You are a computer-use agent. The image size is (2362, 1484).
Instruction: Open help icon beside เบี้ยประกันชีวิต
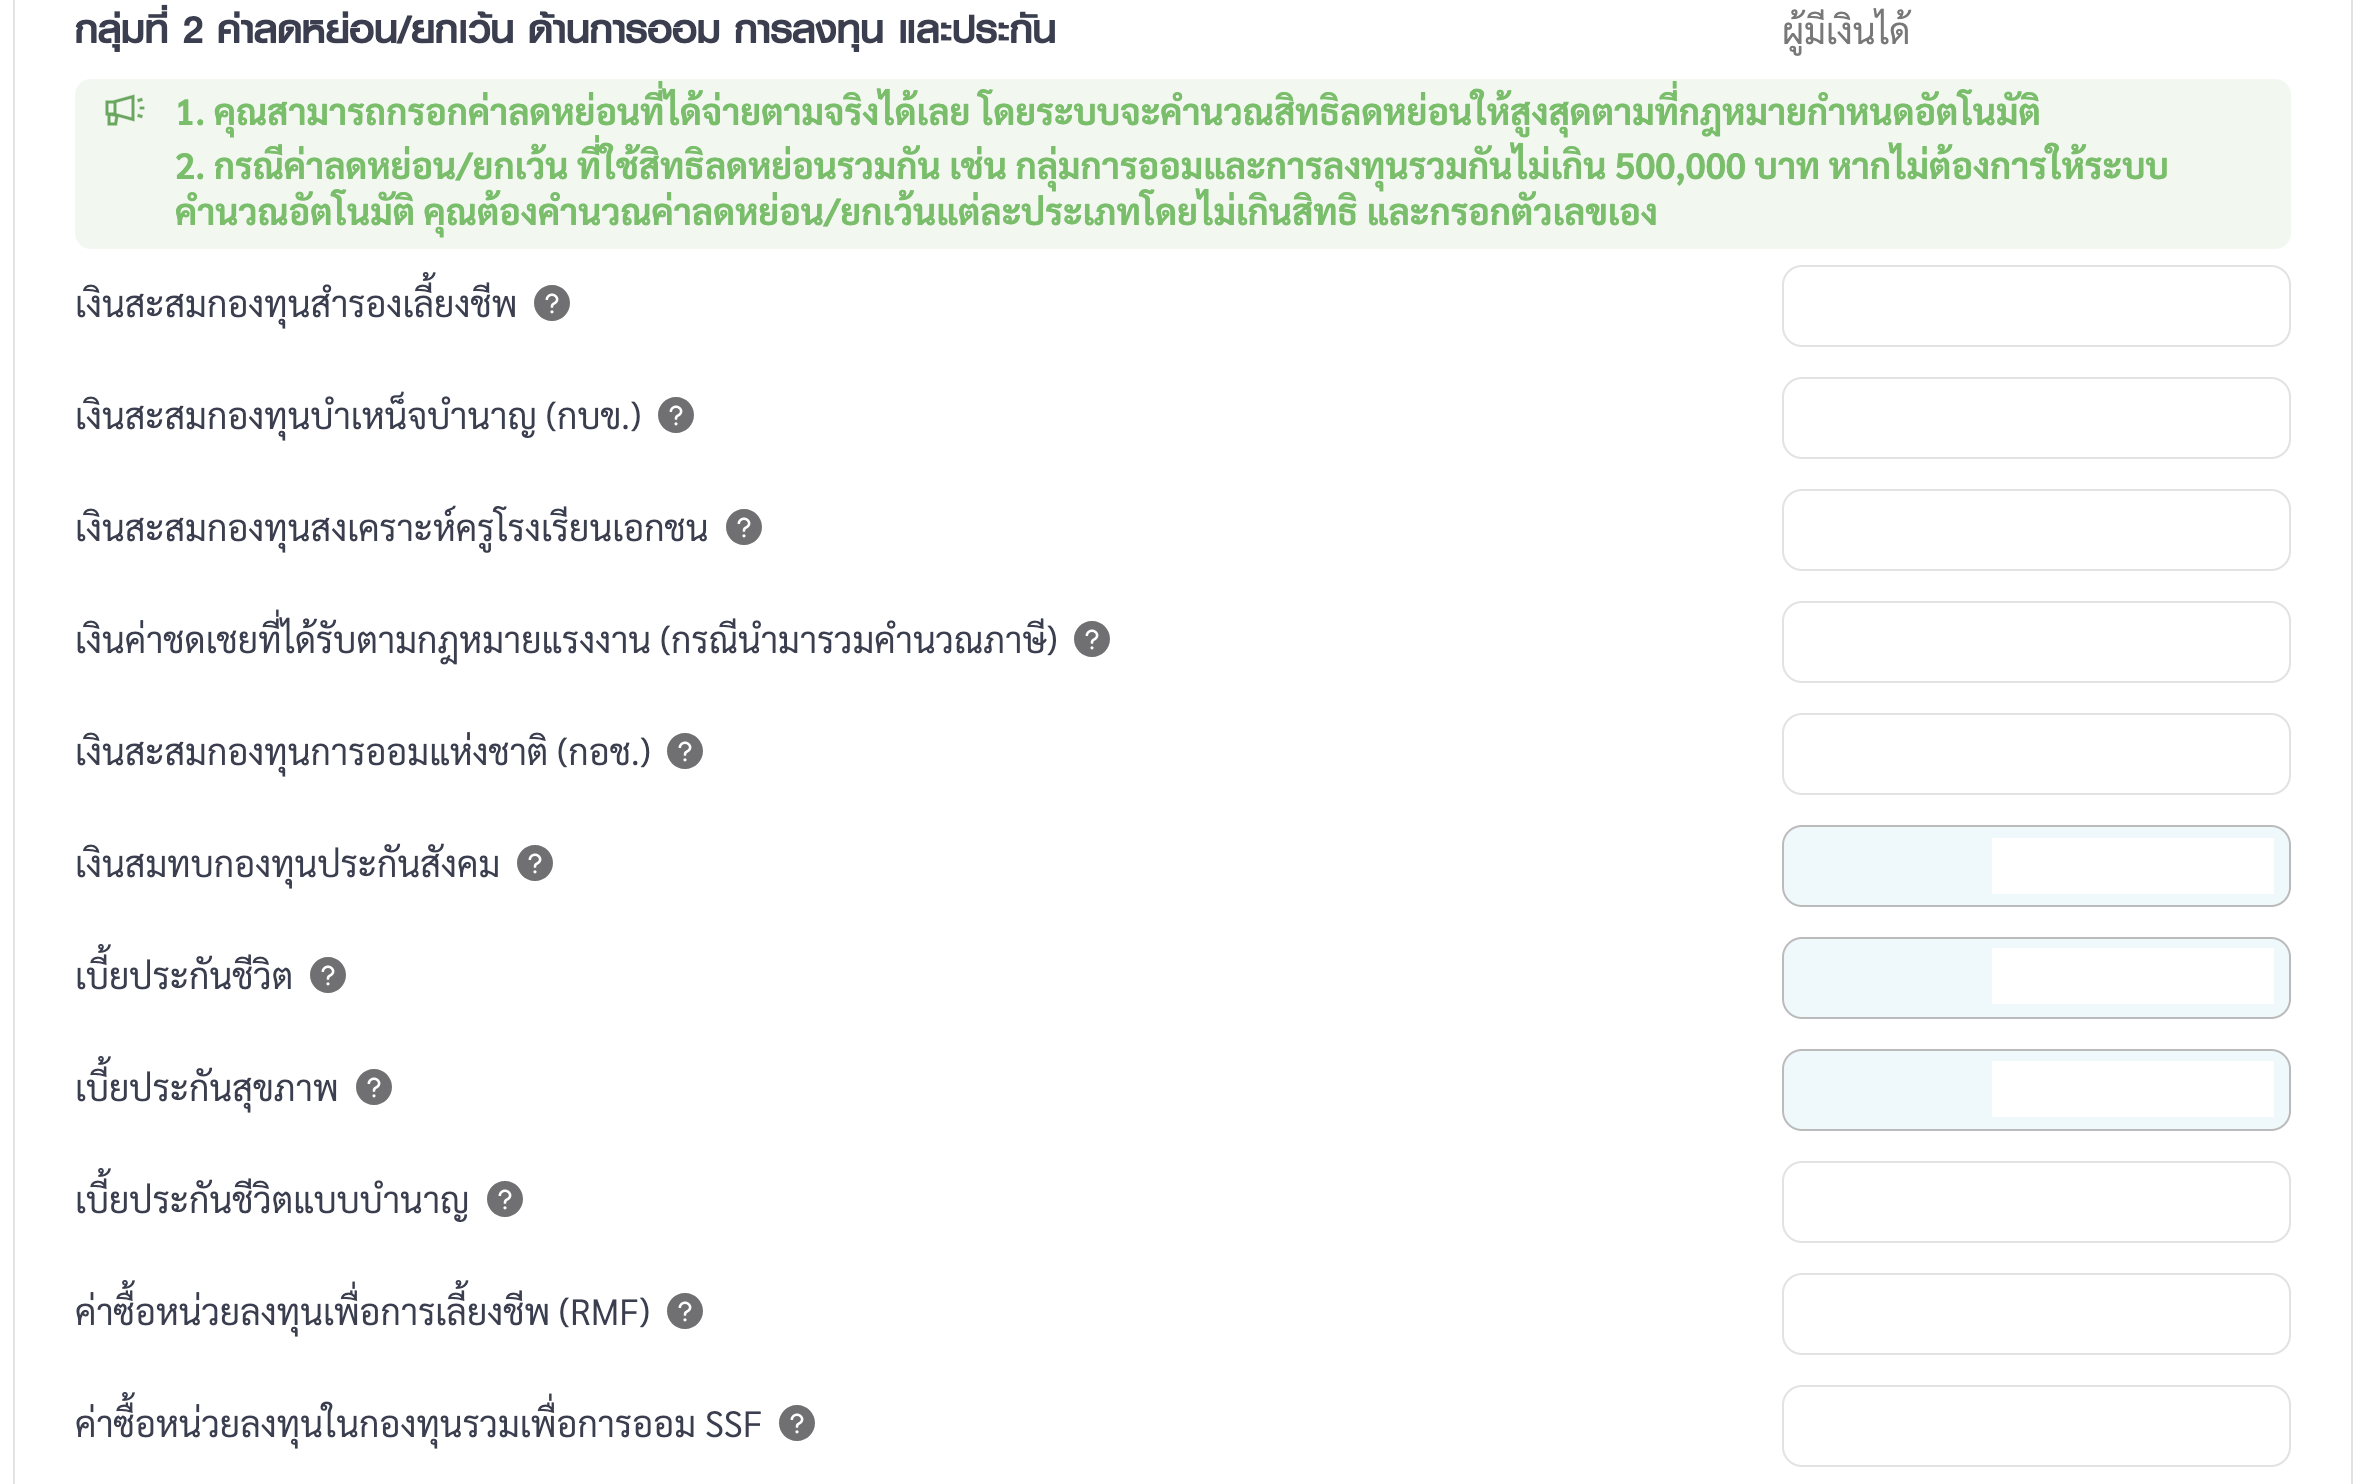[328, 975]
